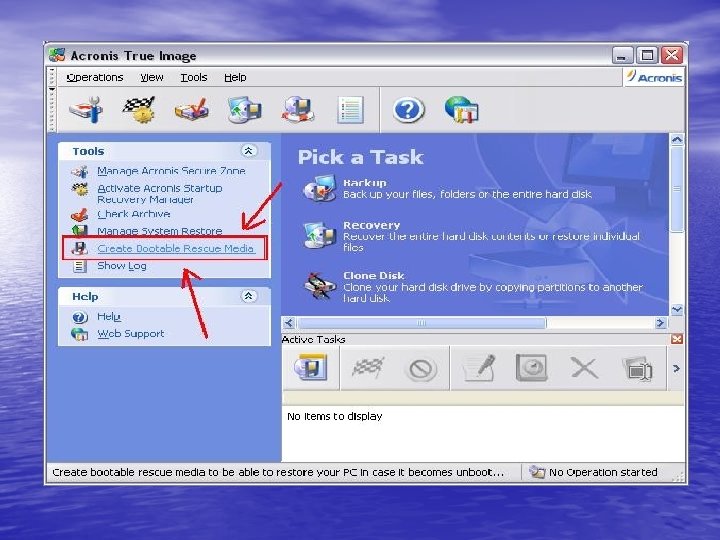Open the Check Archive link
Viewport: 720px width, 540px height.
tap(134, 214)
